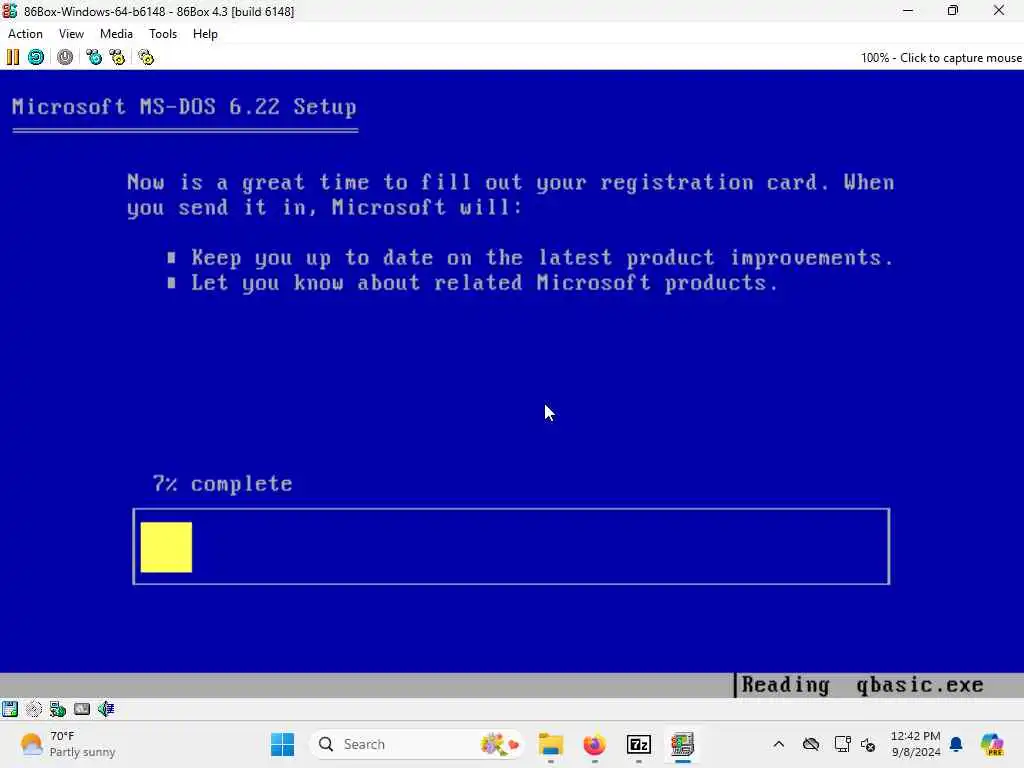This screenshot has height=768, width=1024.
Task: Click inside the MS-DOS setup progress bar
Action: [511, 547]
